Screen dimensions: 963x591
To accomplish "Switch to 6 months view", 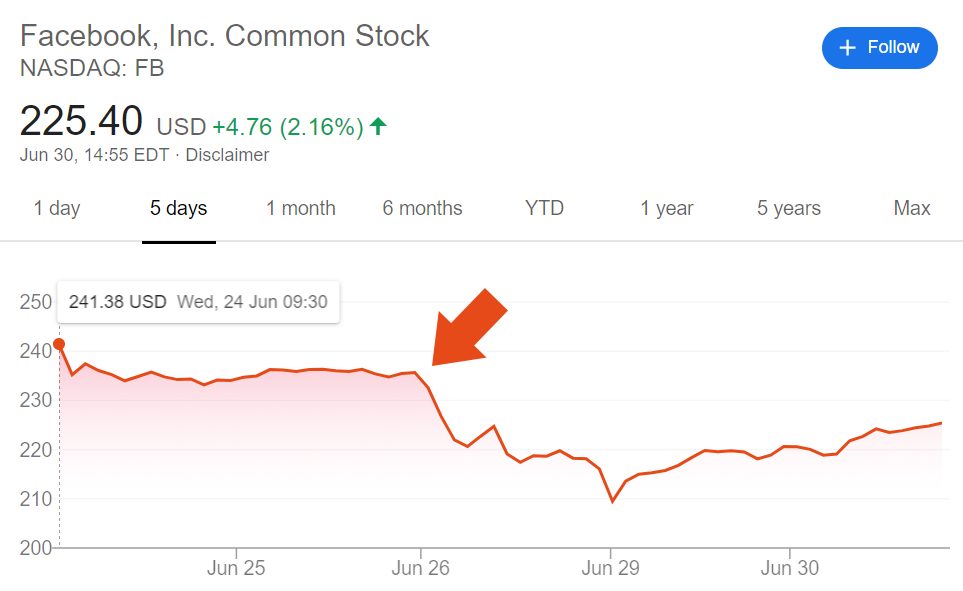I will [x=422, y=208].
